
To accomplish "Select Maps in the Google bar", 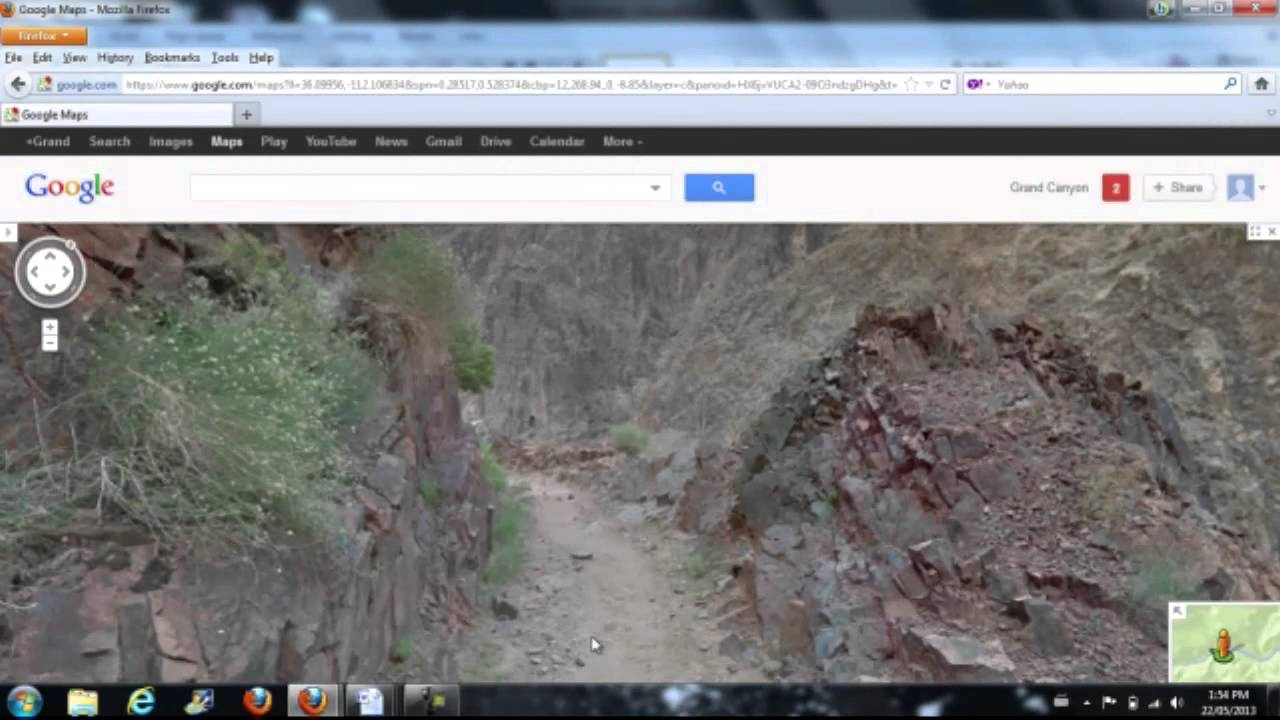I will (227, 141).
